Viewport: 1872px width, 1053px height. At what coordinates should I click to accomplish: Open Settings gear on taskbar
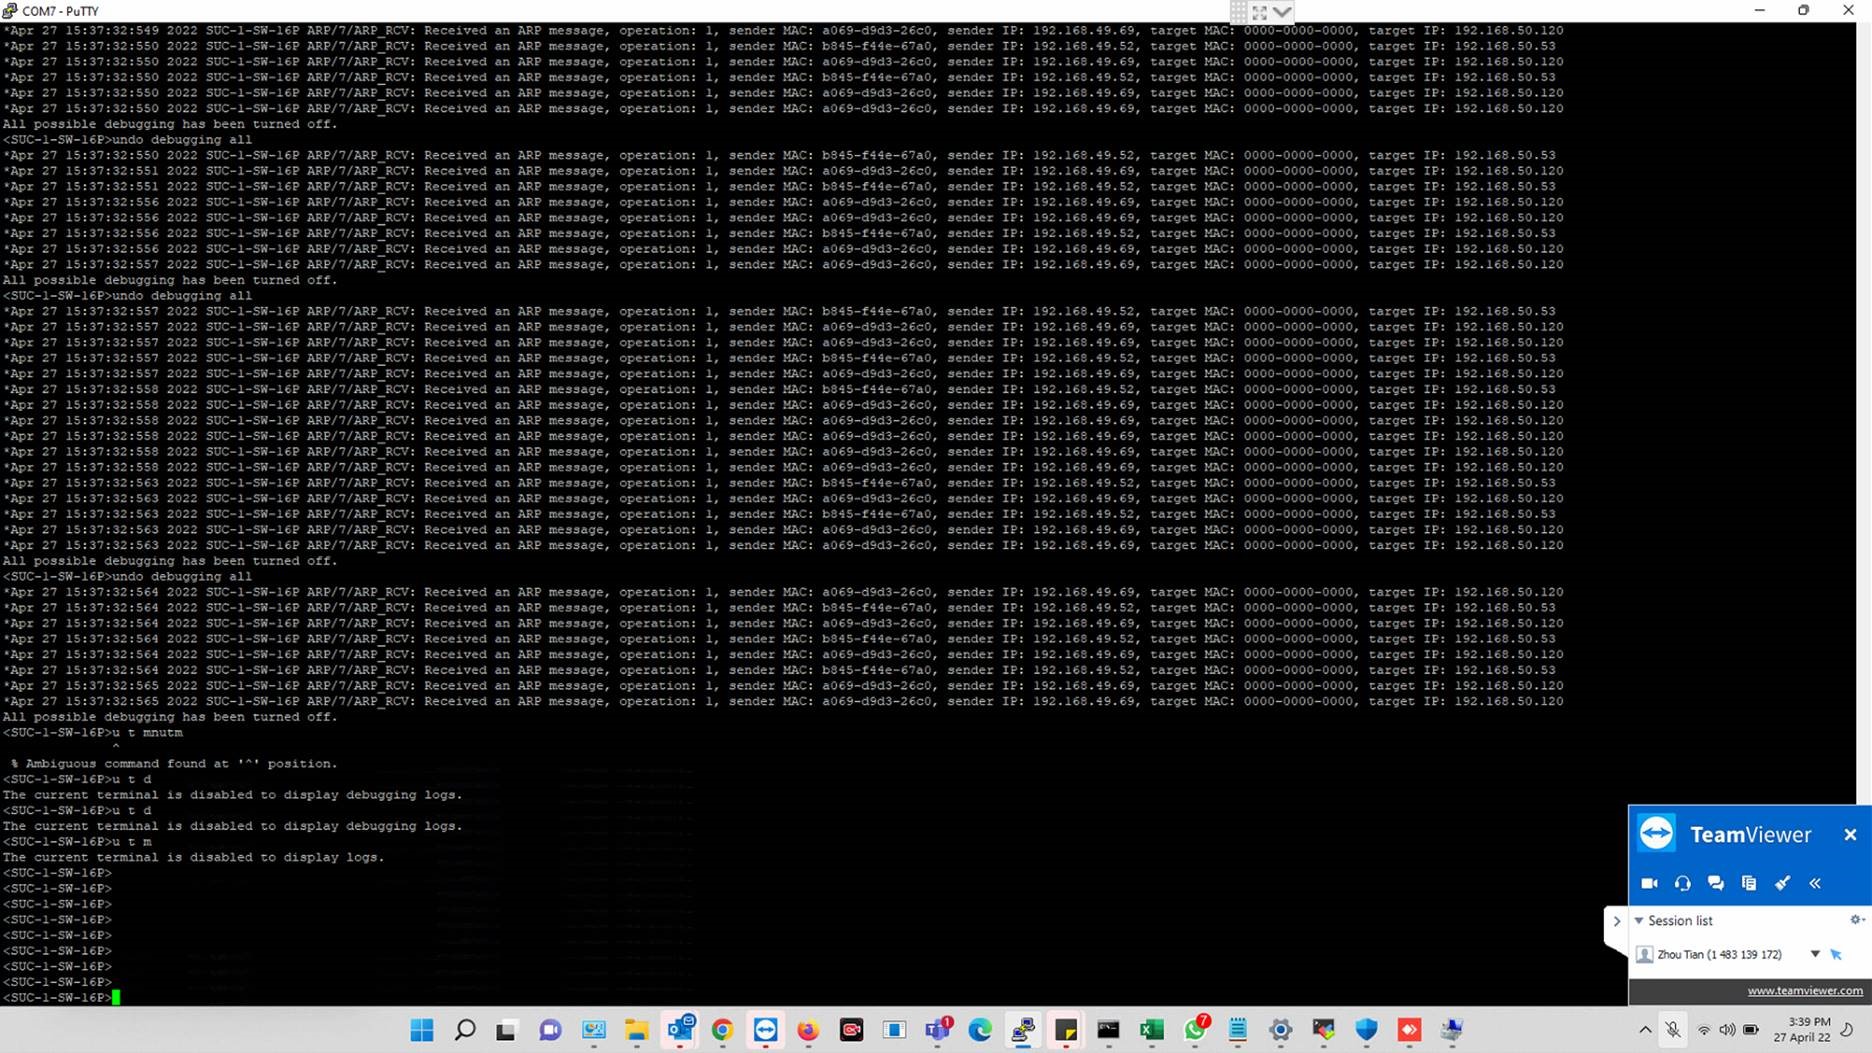1281,1030
